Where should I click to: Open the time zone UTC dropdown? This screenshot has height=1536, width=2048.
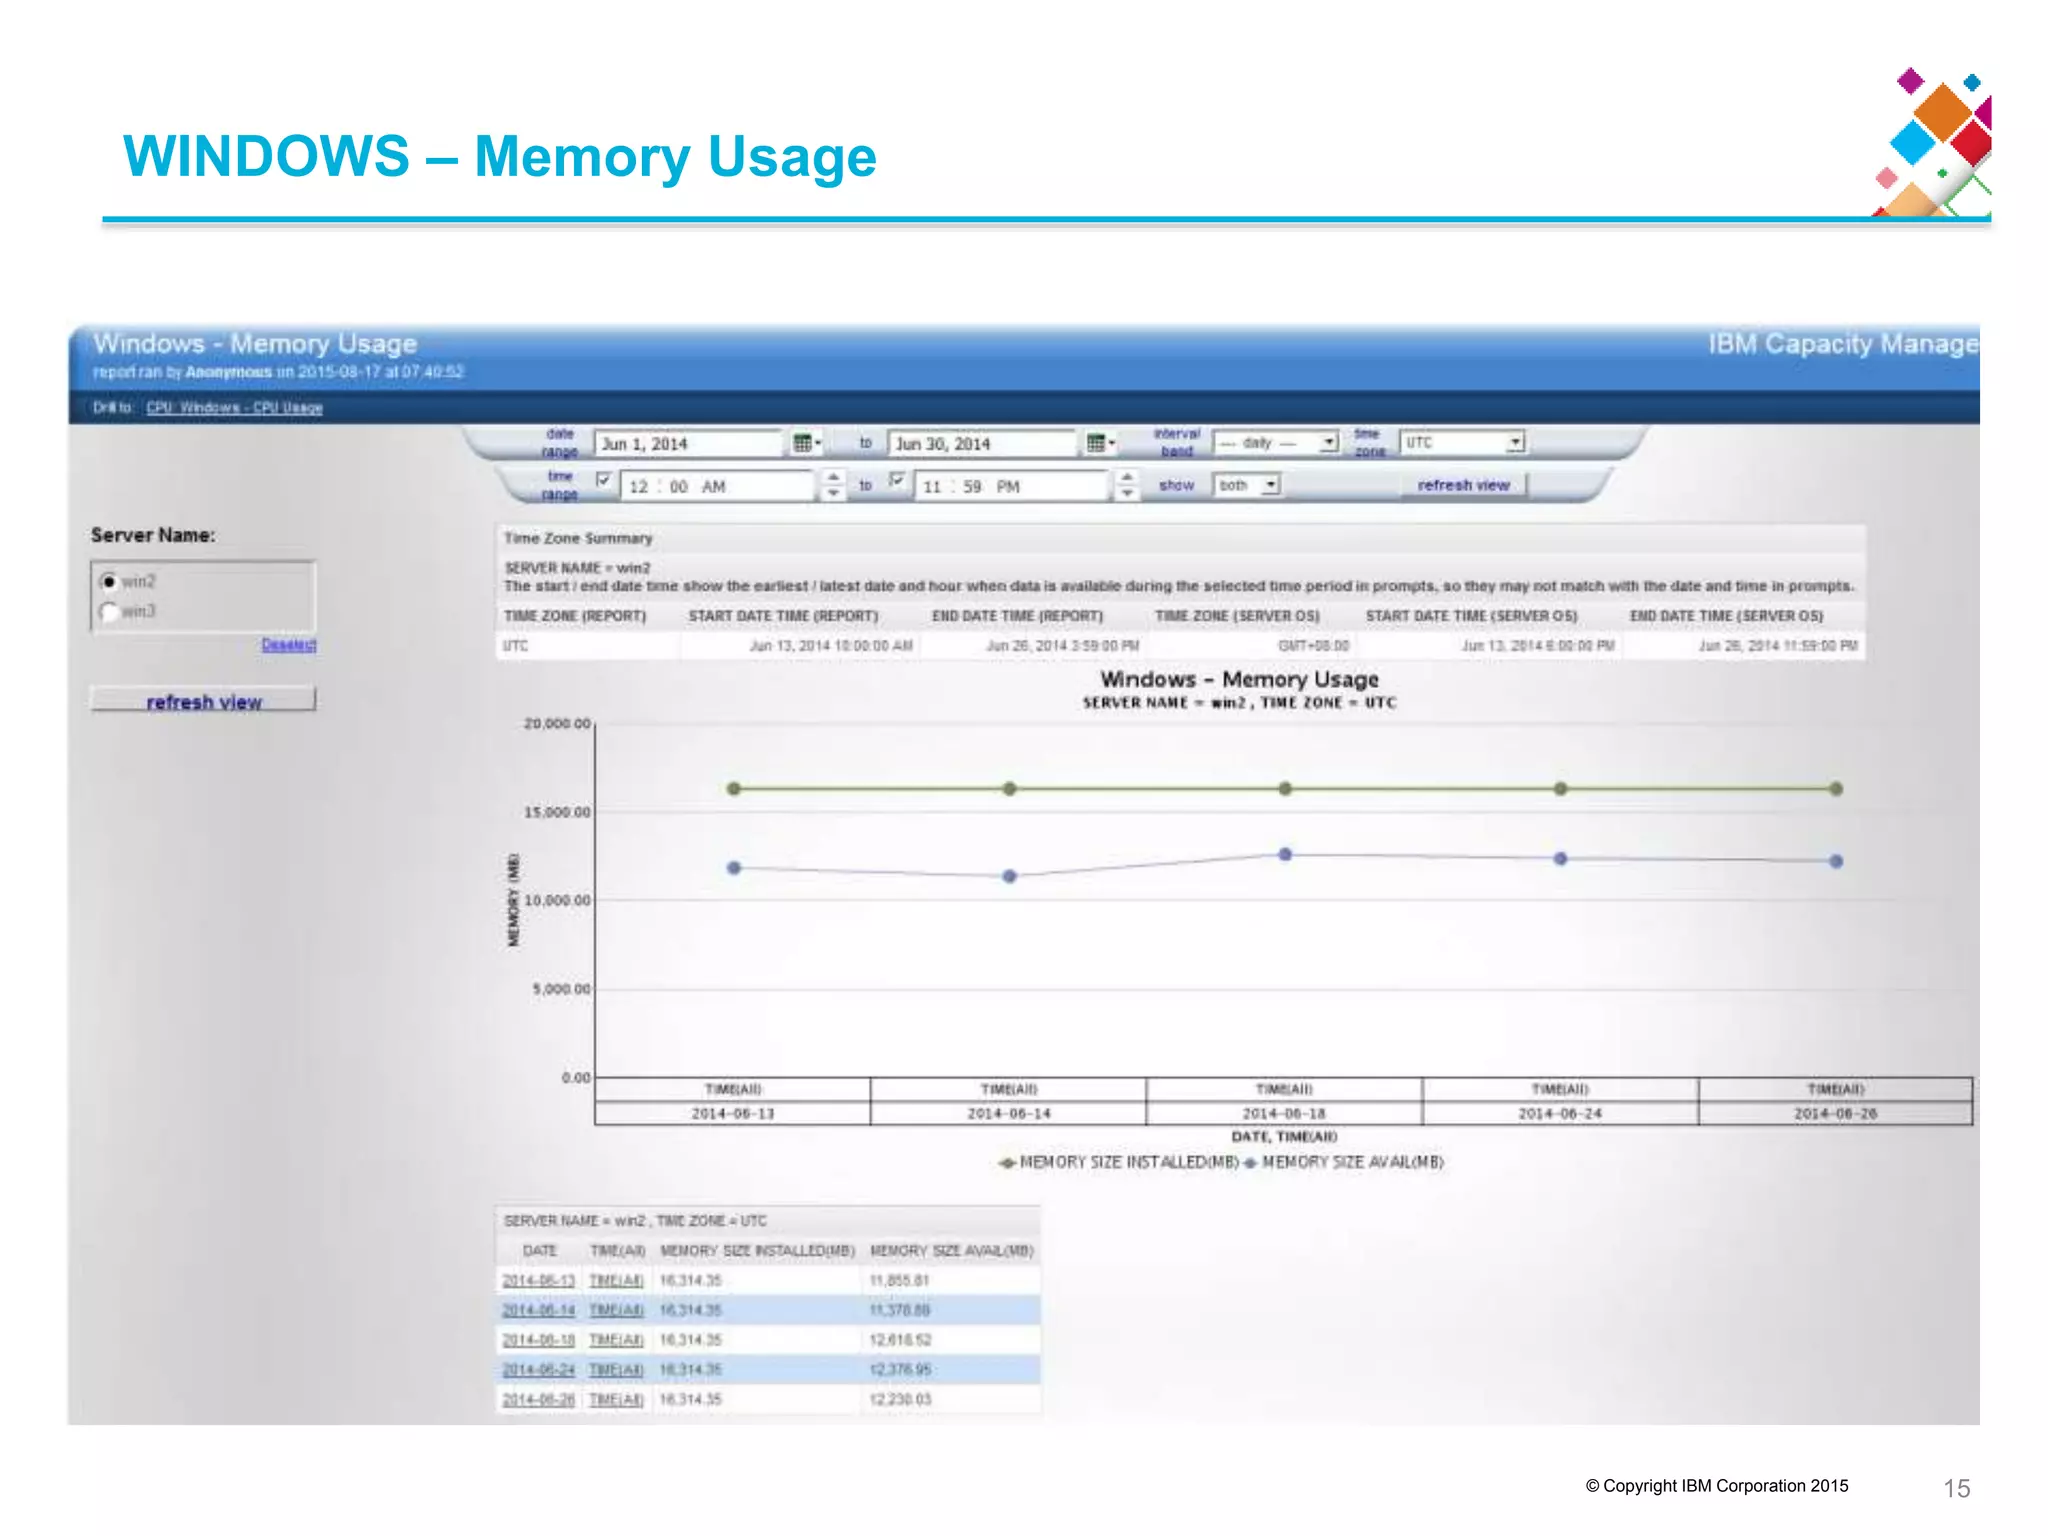(x=1462, y=442)
